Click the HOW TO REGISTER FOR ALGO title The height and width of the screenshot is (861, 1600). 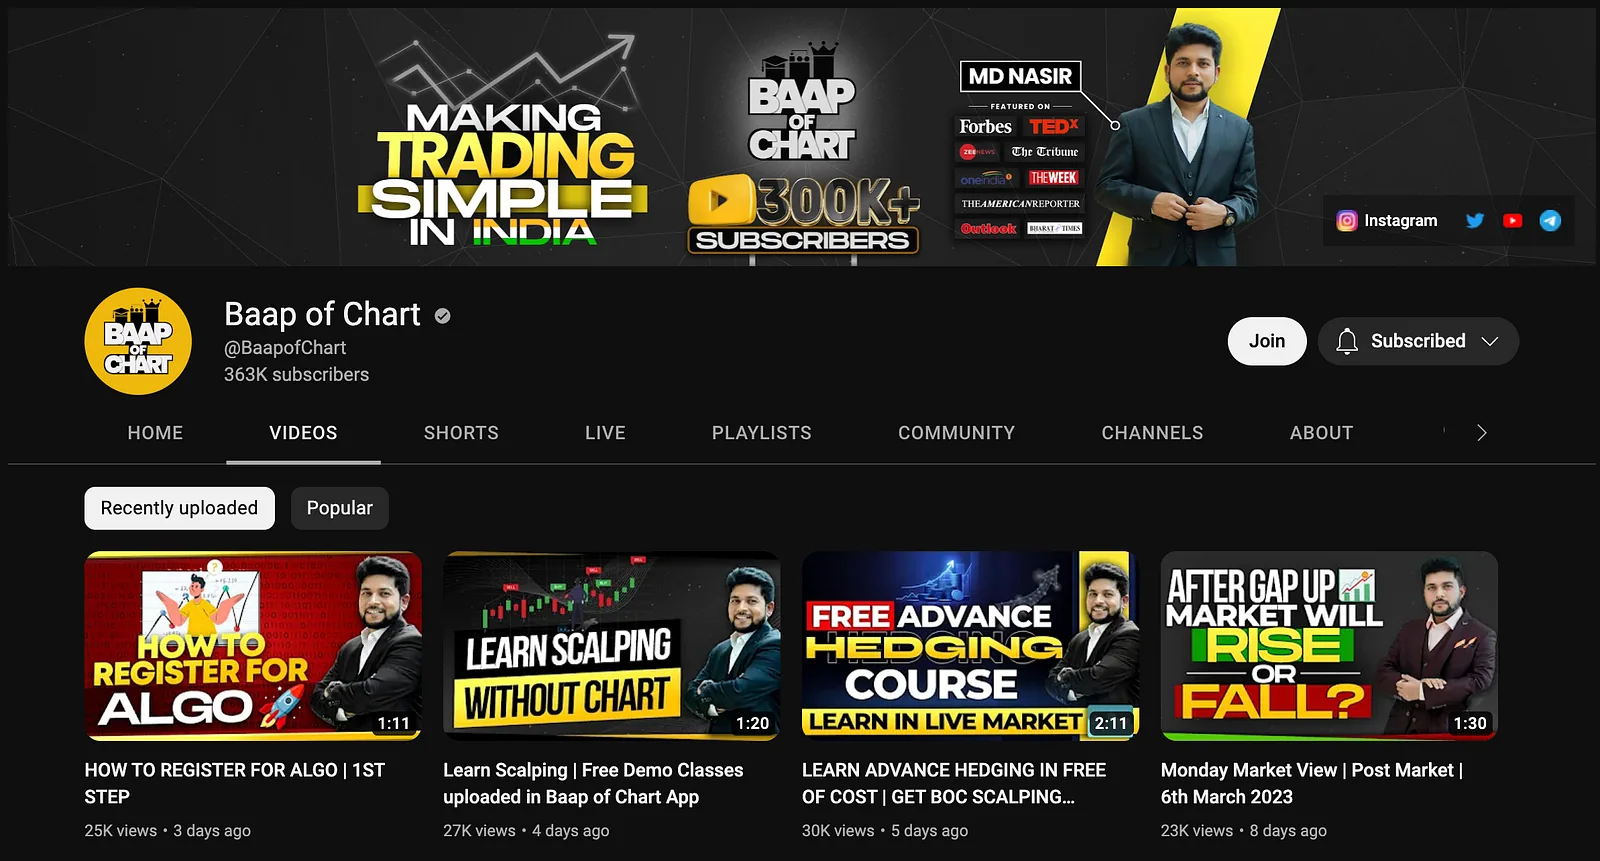click(235, 783)
